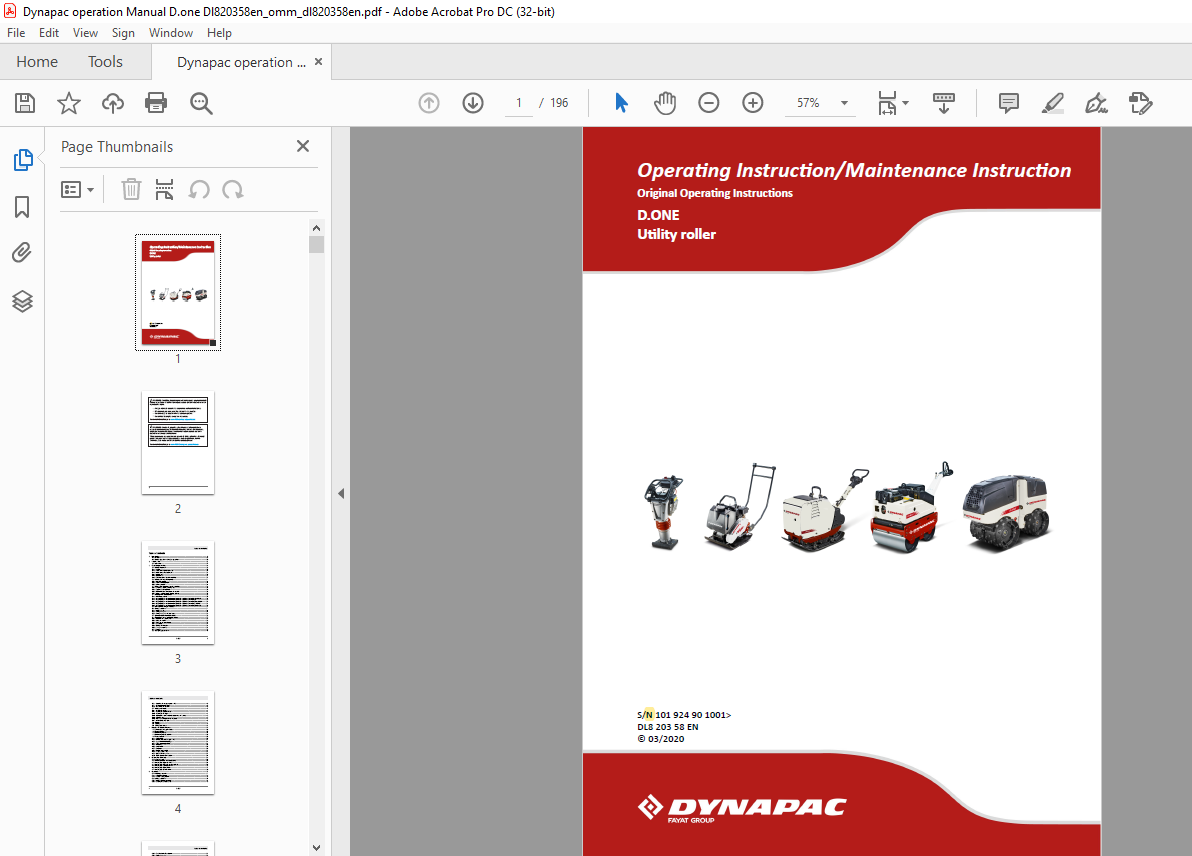
Task: Click the scrolling mode keyboard icon
Action: 943,103
